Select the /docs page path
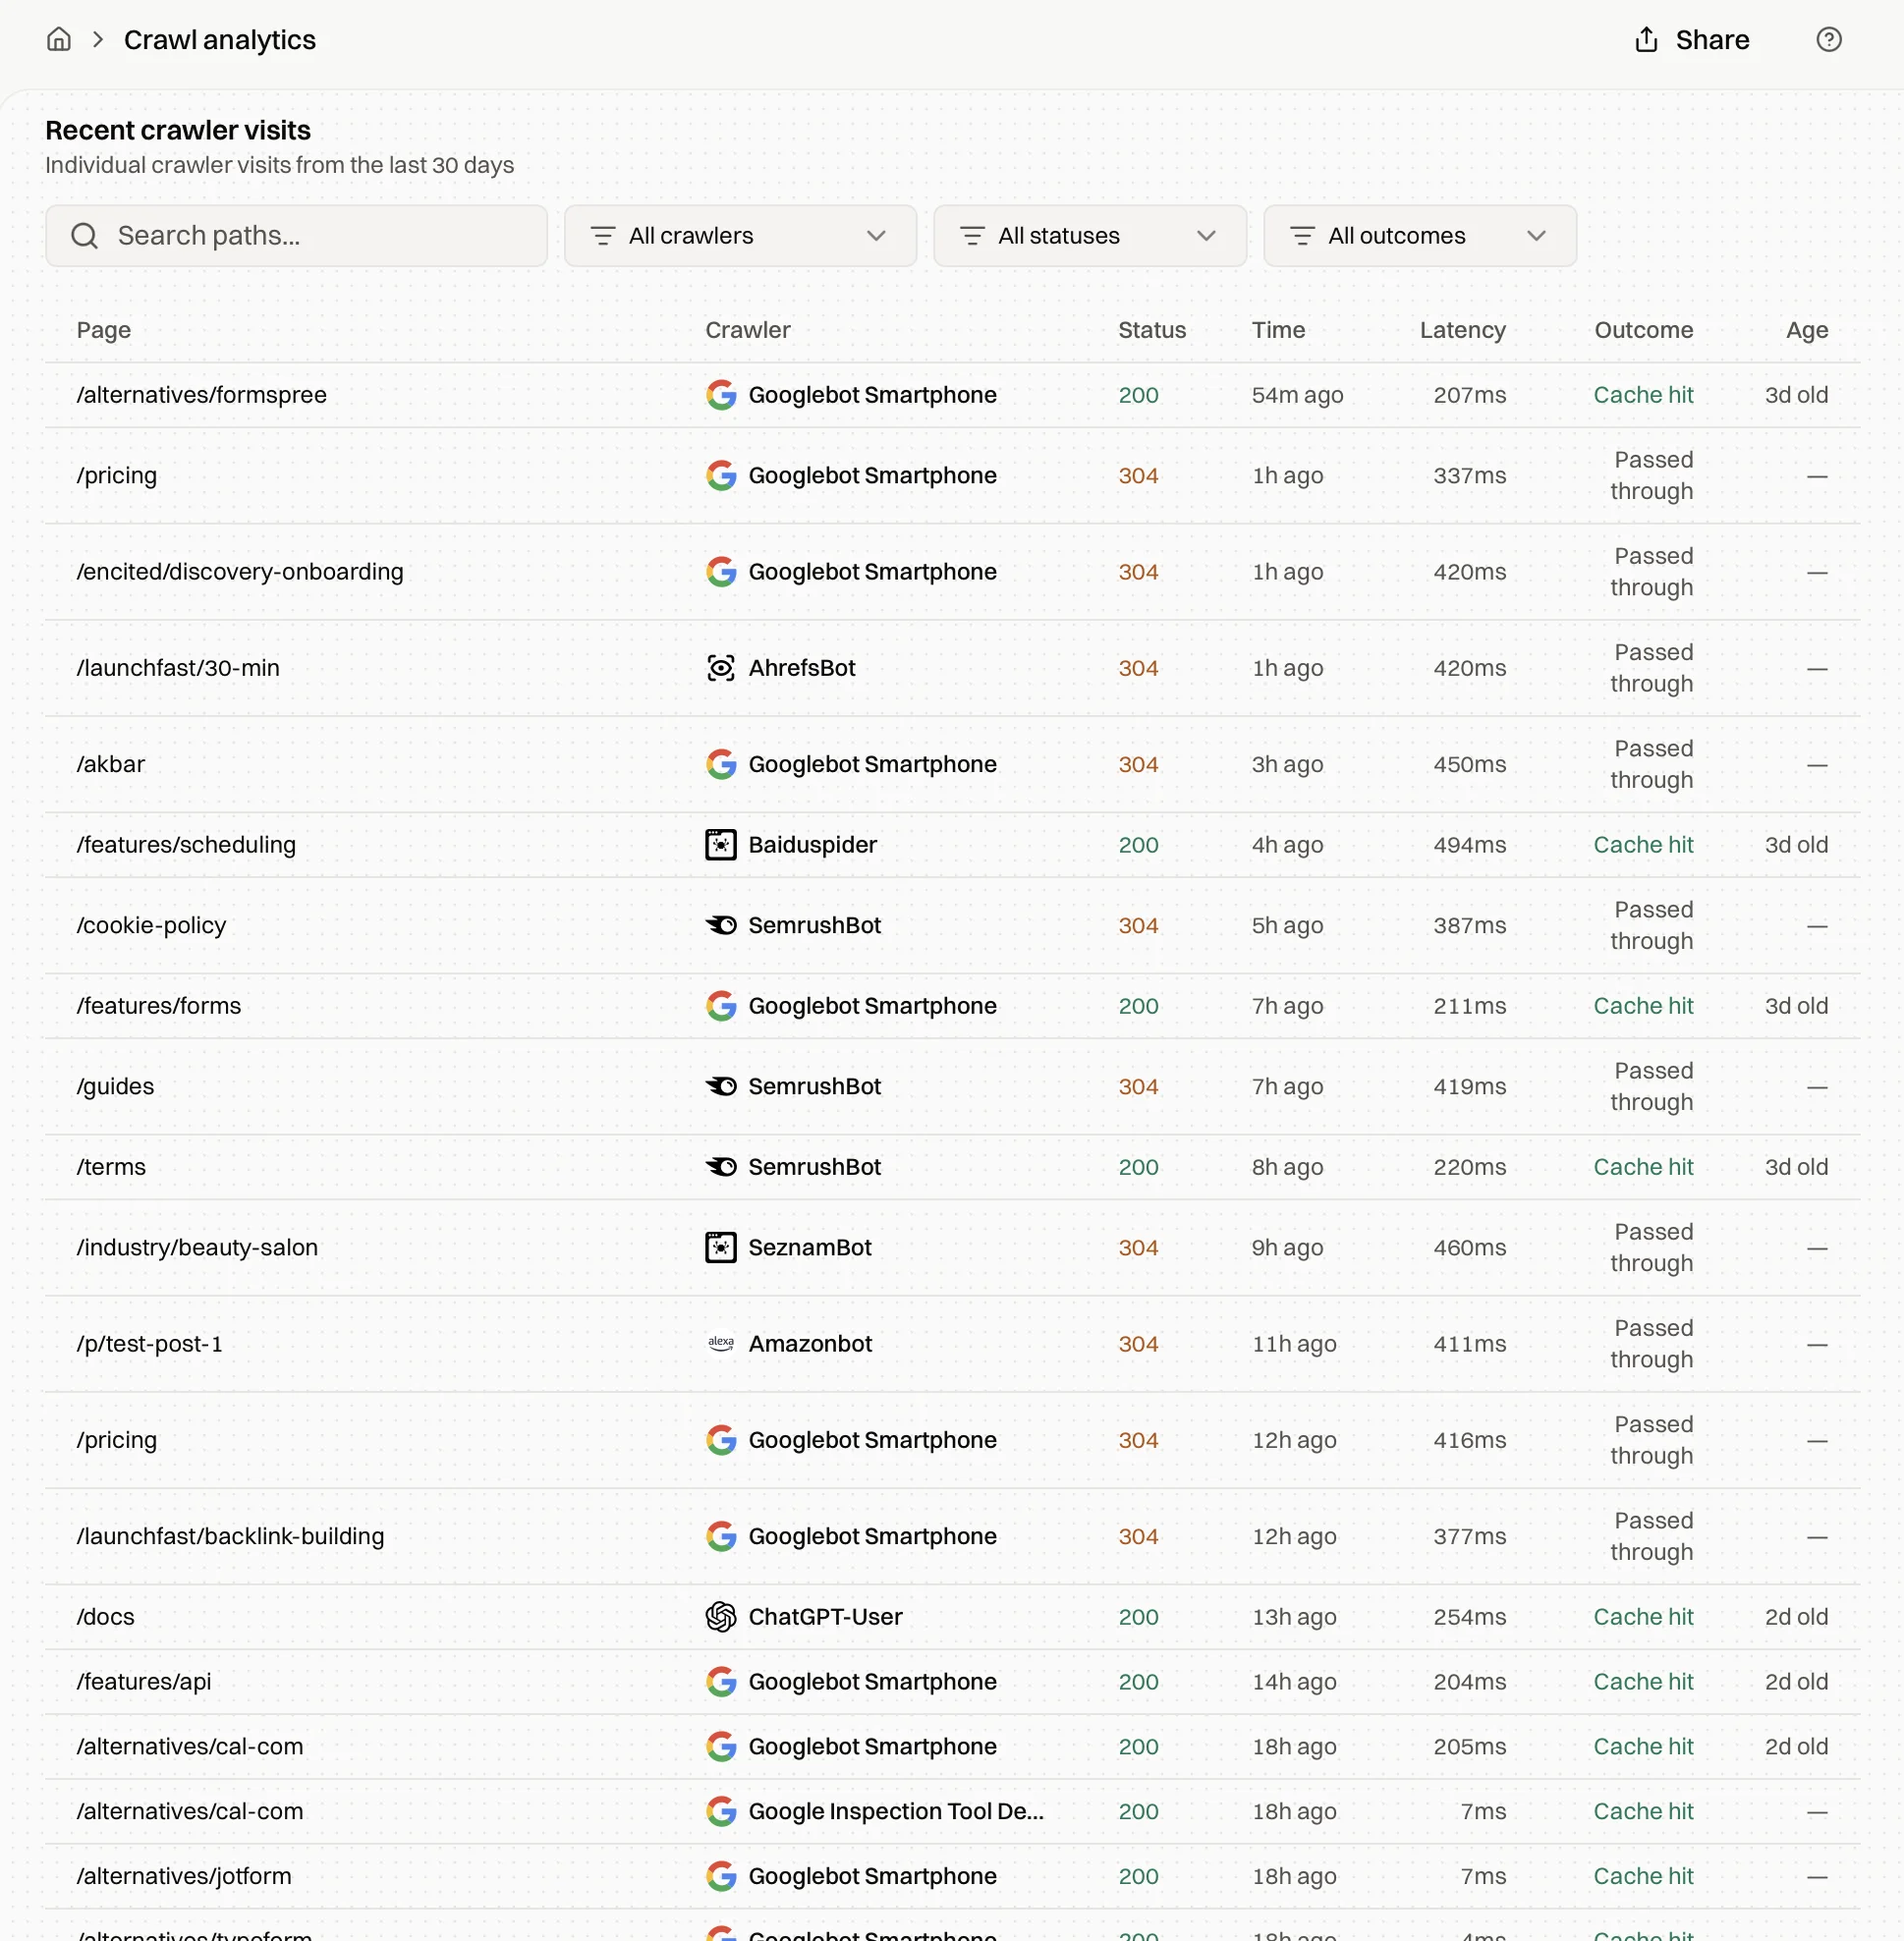The image size is (1904, 1941). point(104,1616)
